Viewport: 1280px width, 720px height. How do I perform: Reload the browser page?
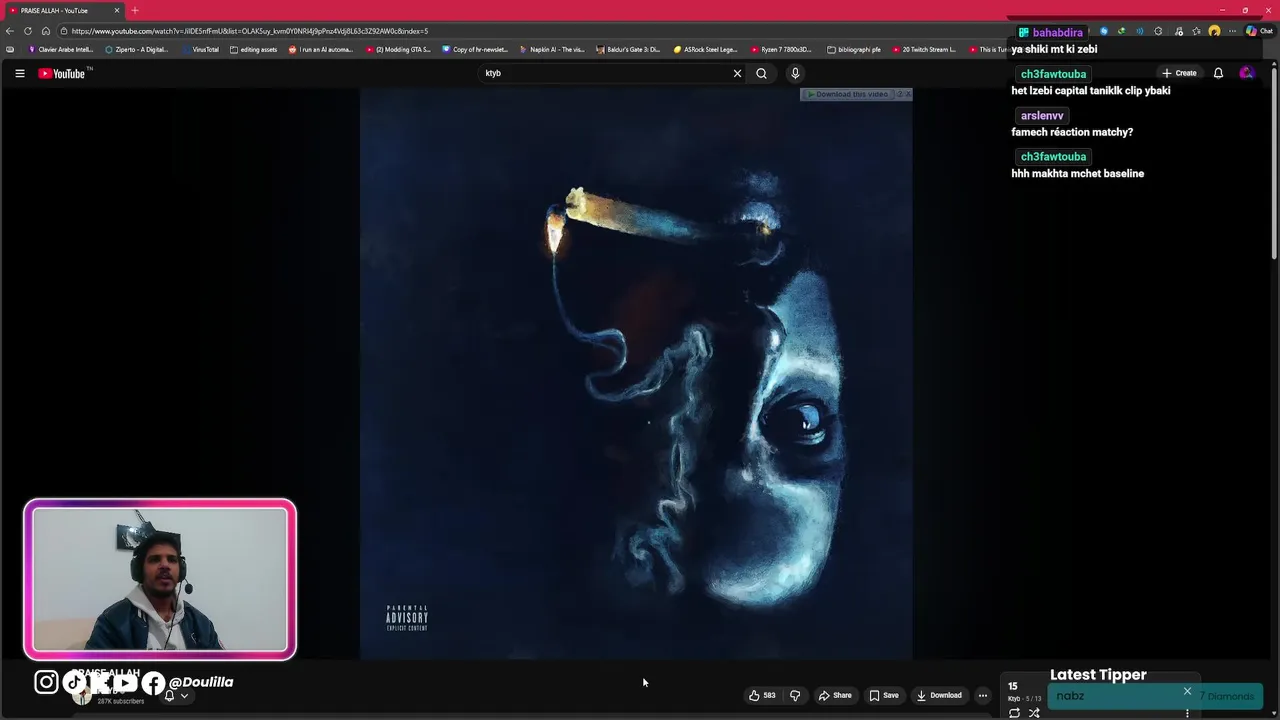click(x=28, y=31)
